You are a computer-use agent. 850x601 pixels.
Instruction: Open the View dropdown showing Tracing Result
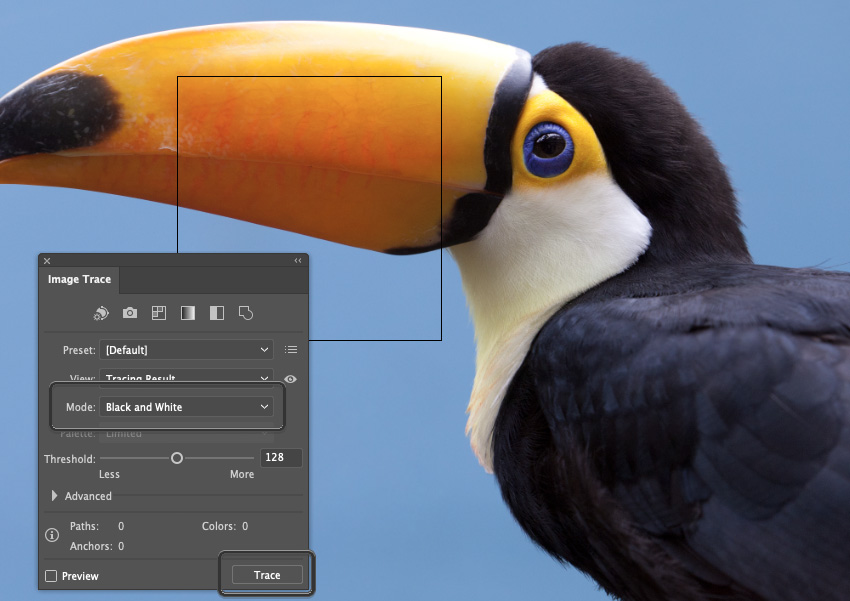[x=186, y=378]
